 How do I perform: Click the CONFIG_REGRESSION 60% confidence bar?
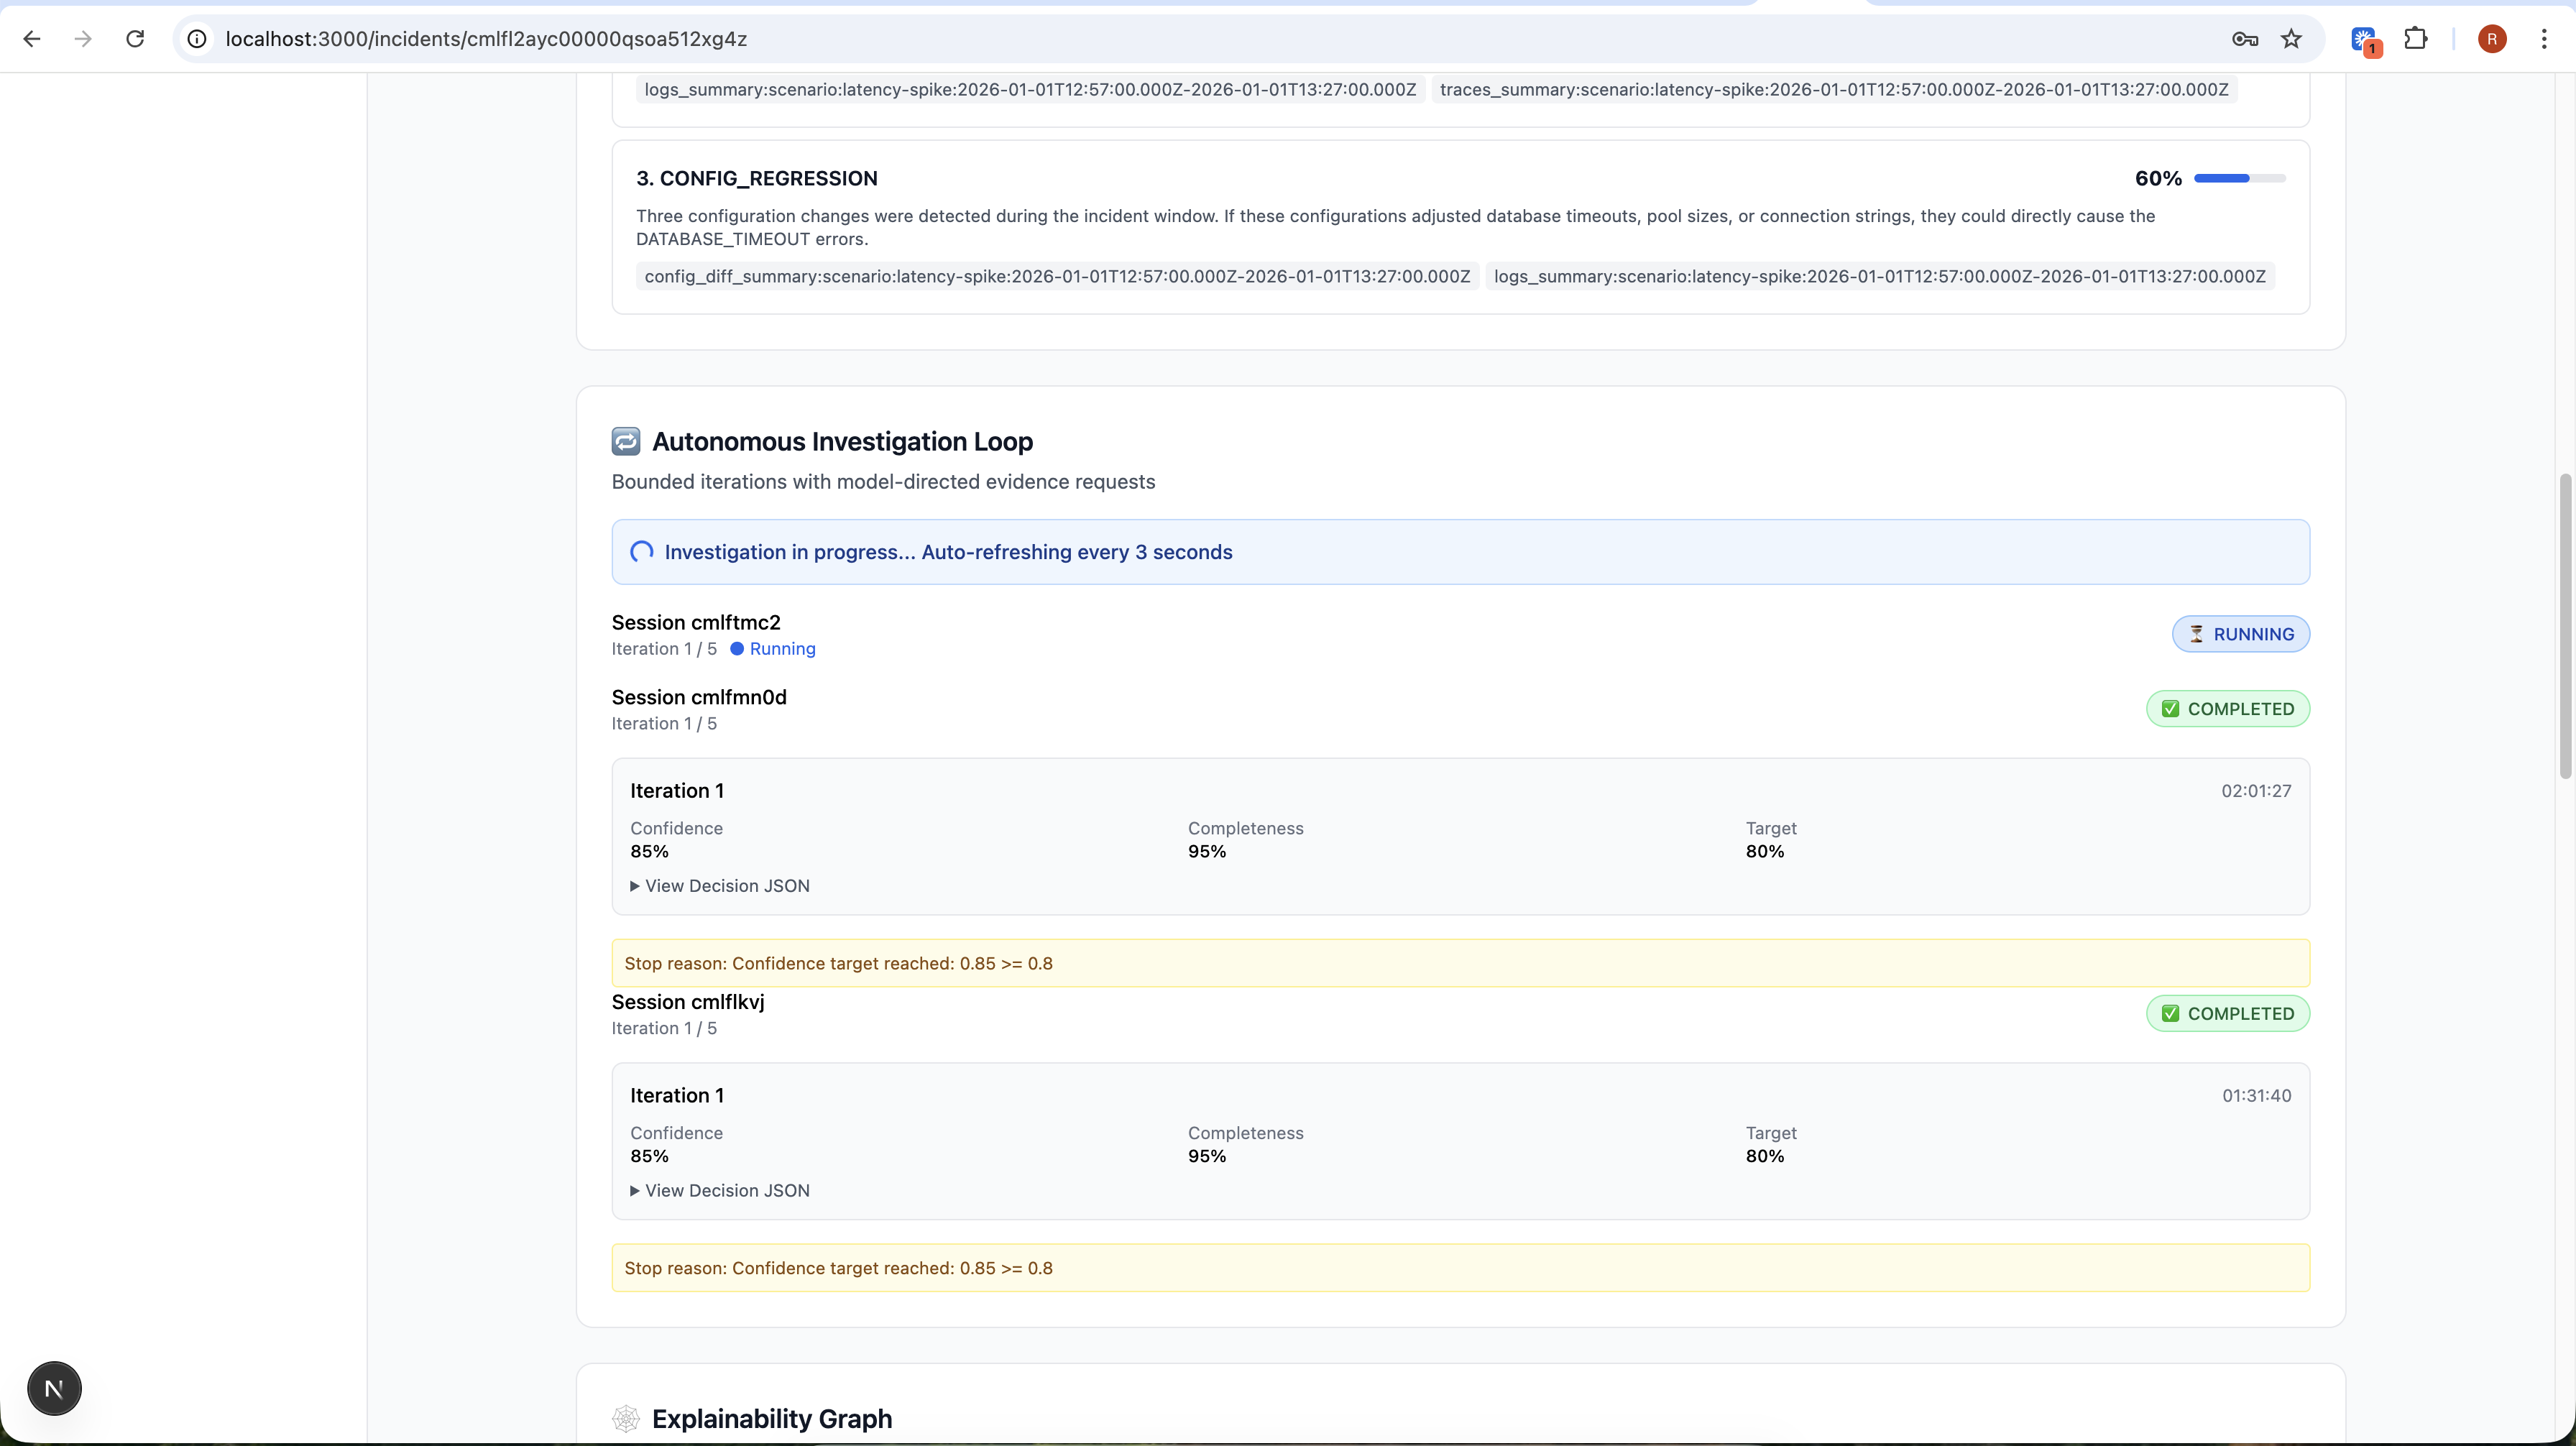click(x=2239, y=178)
